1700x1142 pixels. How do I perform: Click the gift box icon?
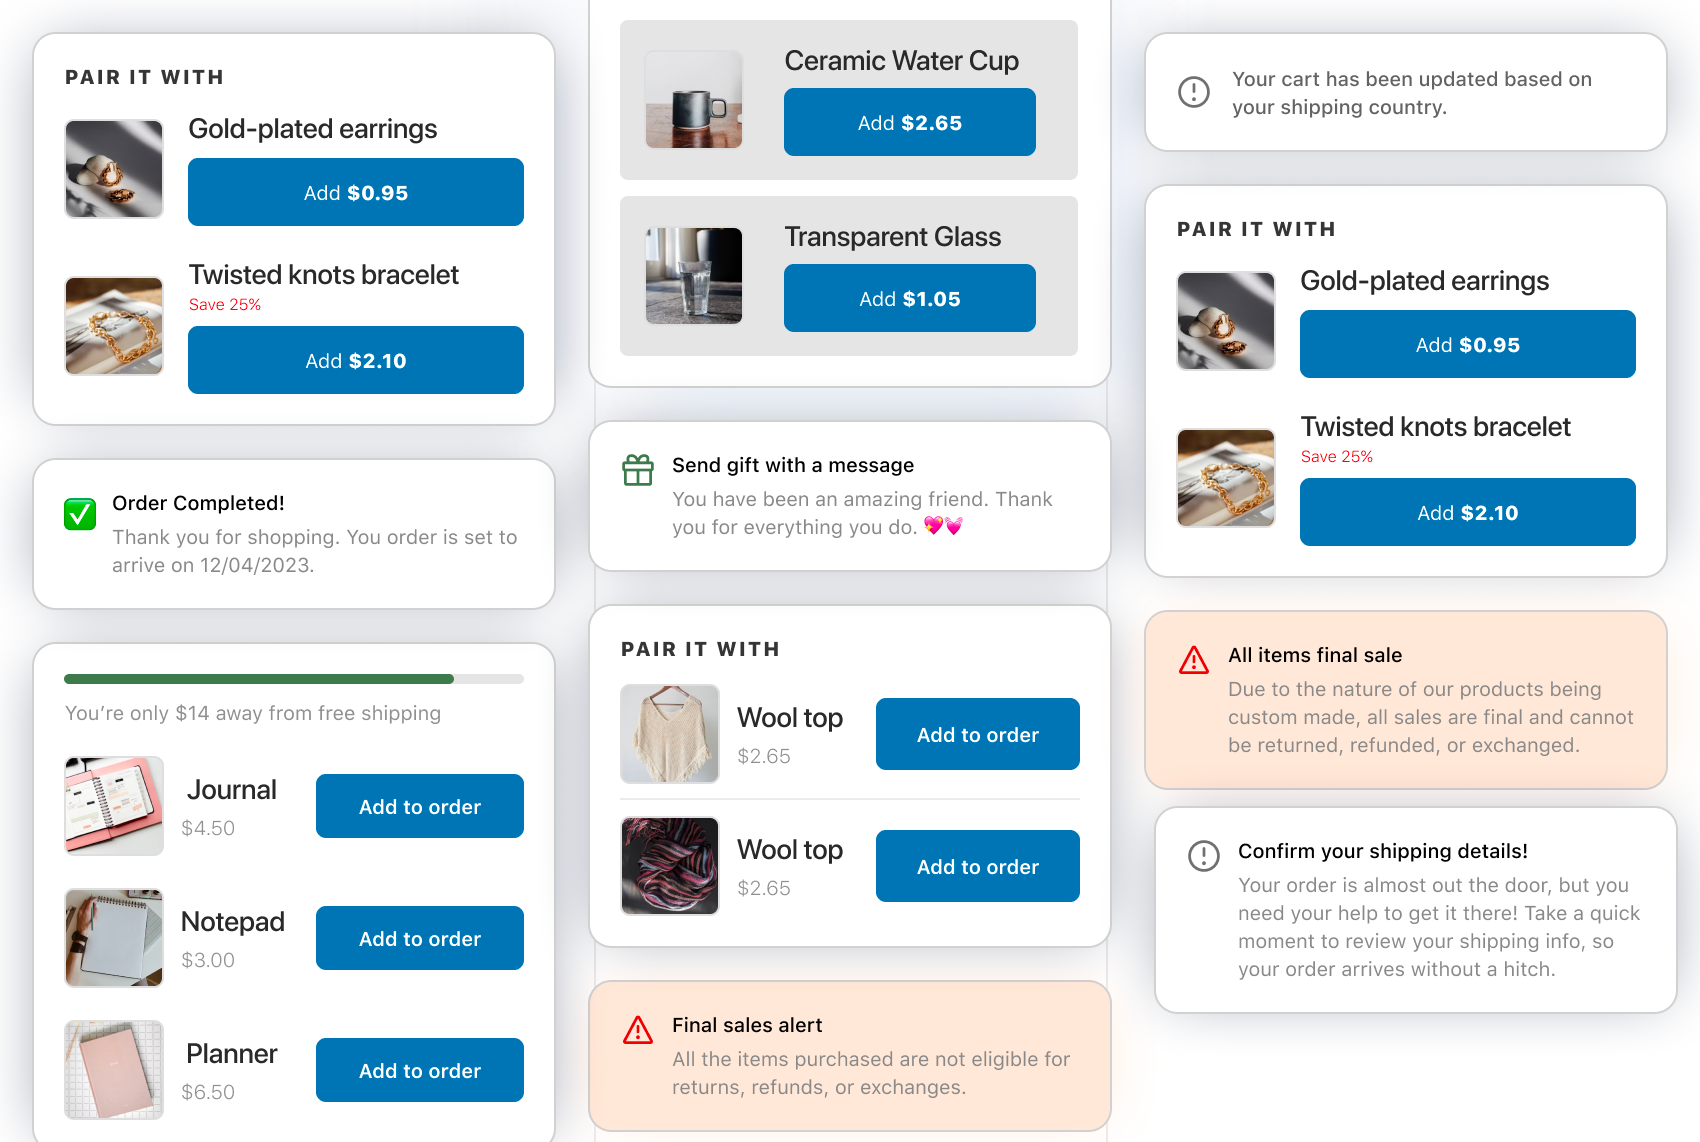tap(638, 469)
